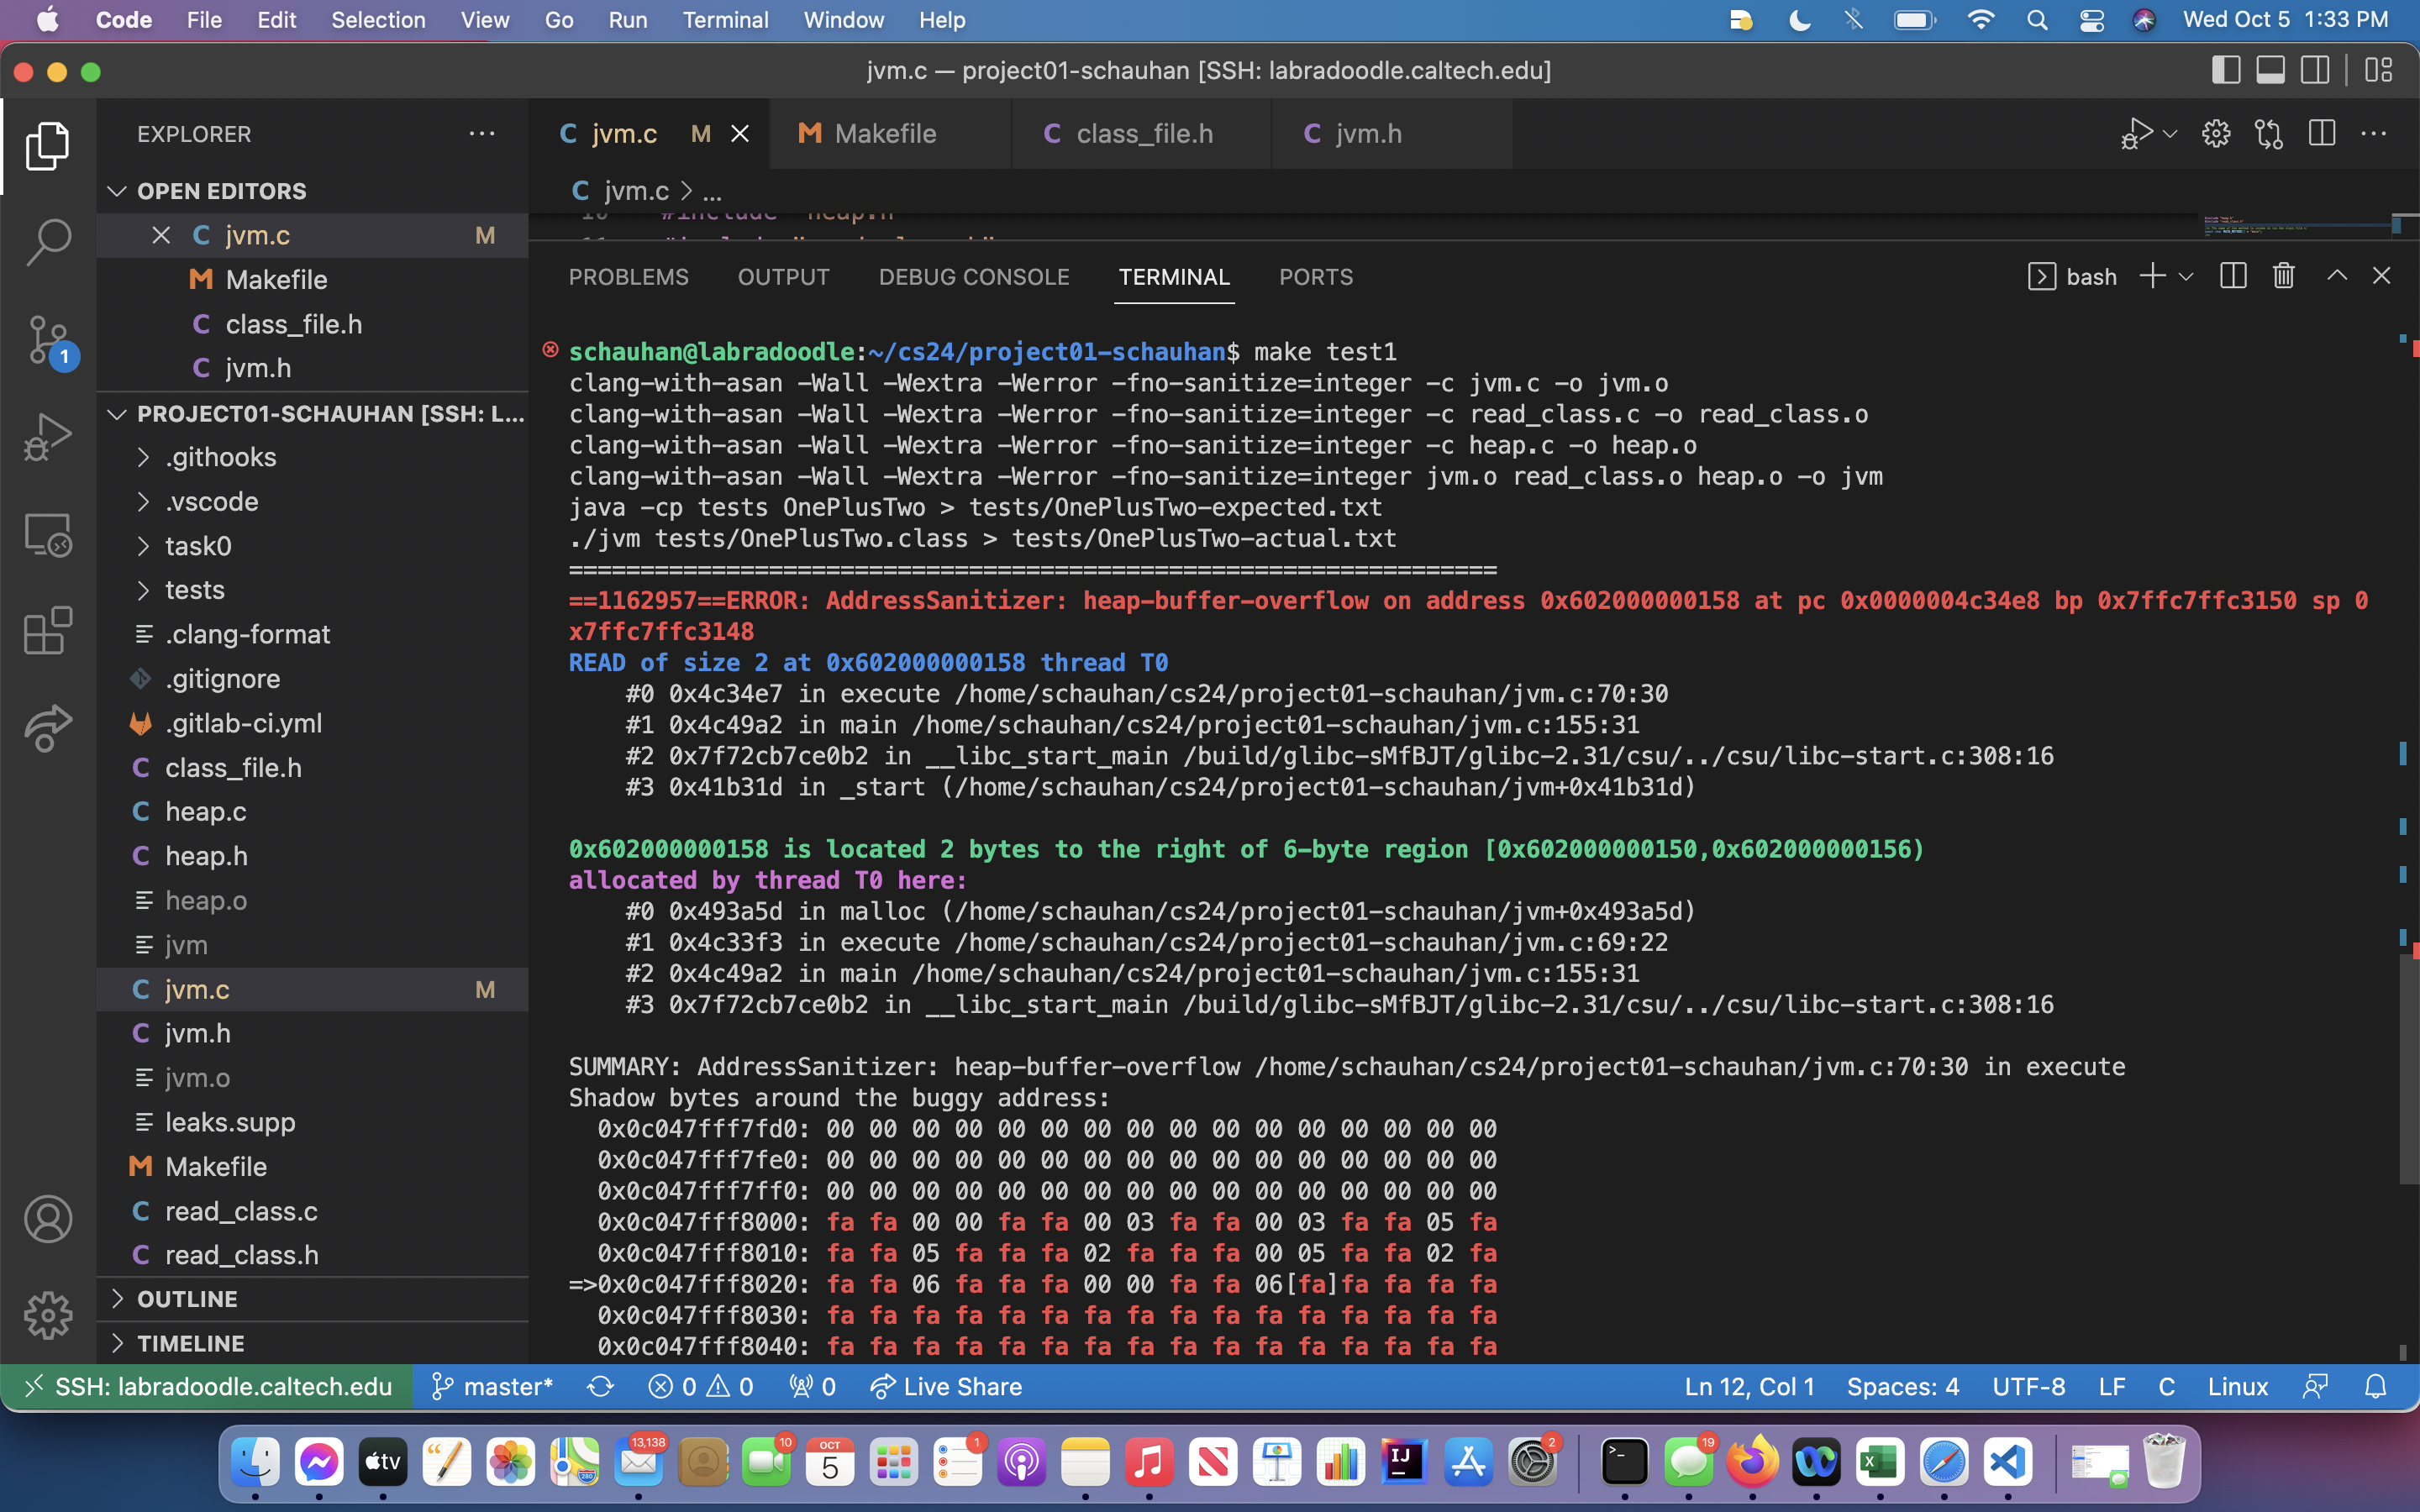Toggle the primary side bar layout button

[2225, 71]
